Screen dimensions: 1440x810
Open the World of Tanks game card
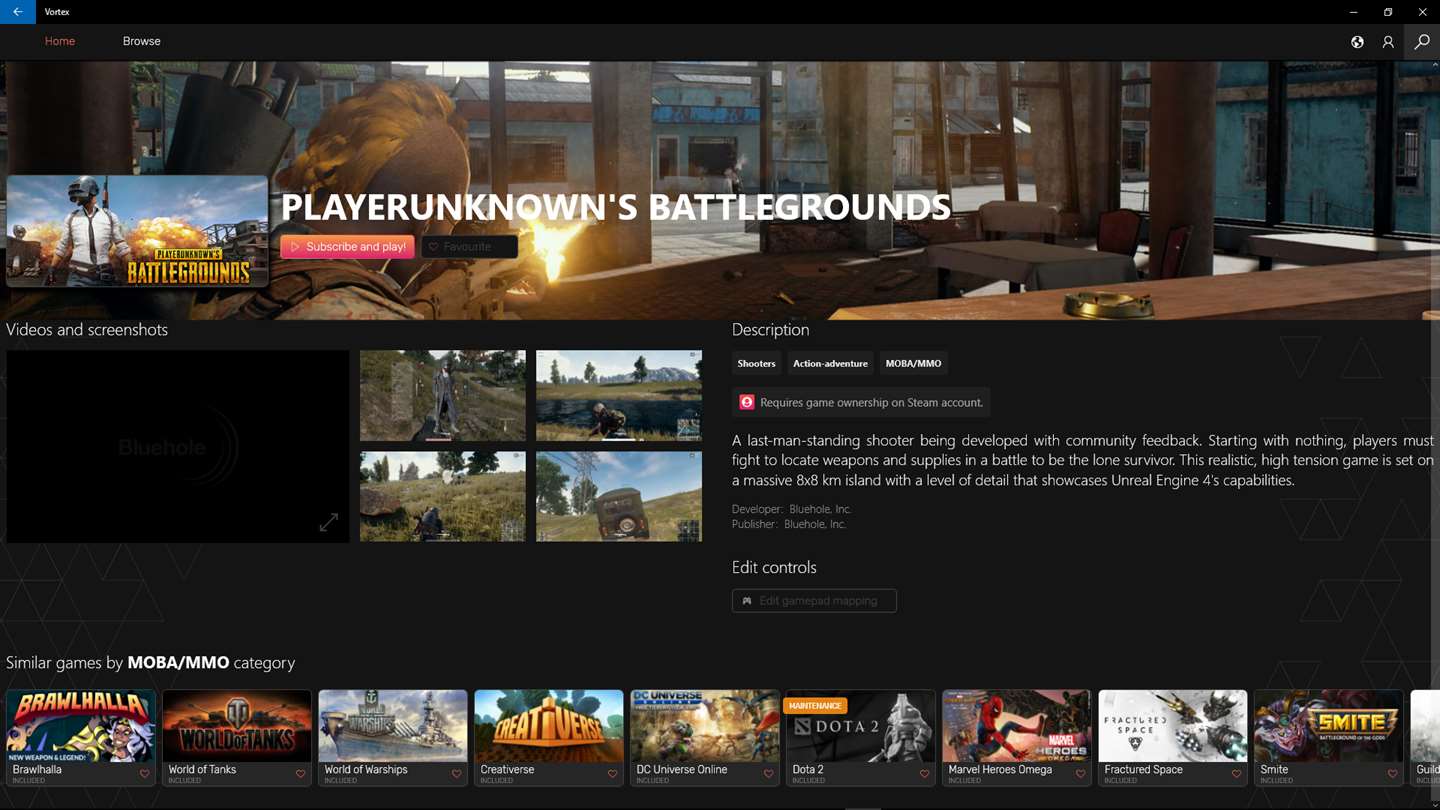(237, 737)
